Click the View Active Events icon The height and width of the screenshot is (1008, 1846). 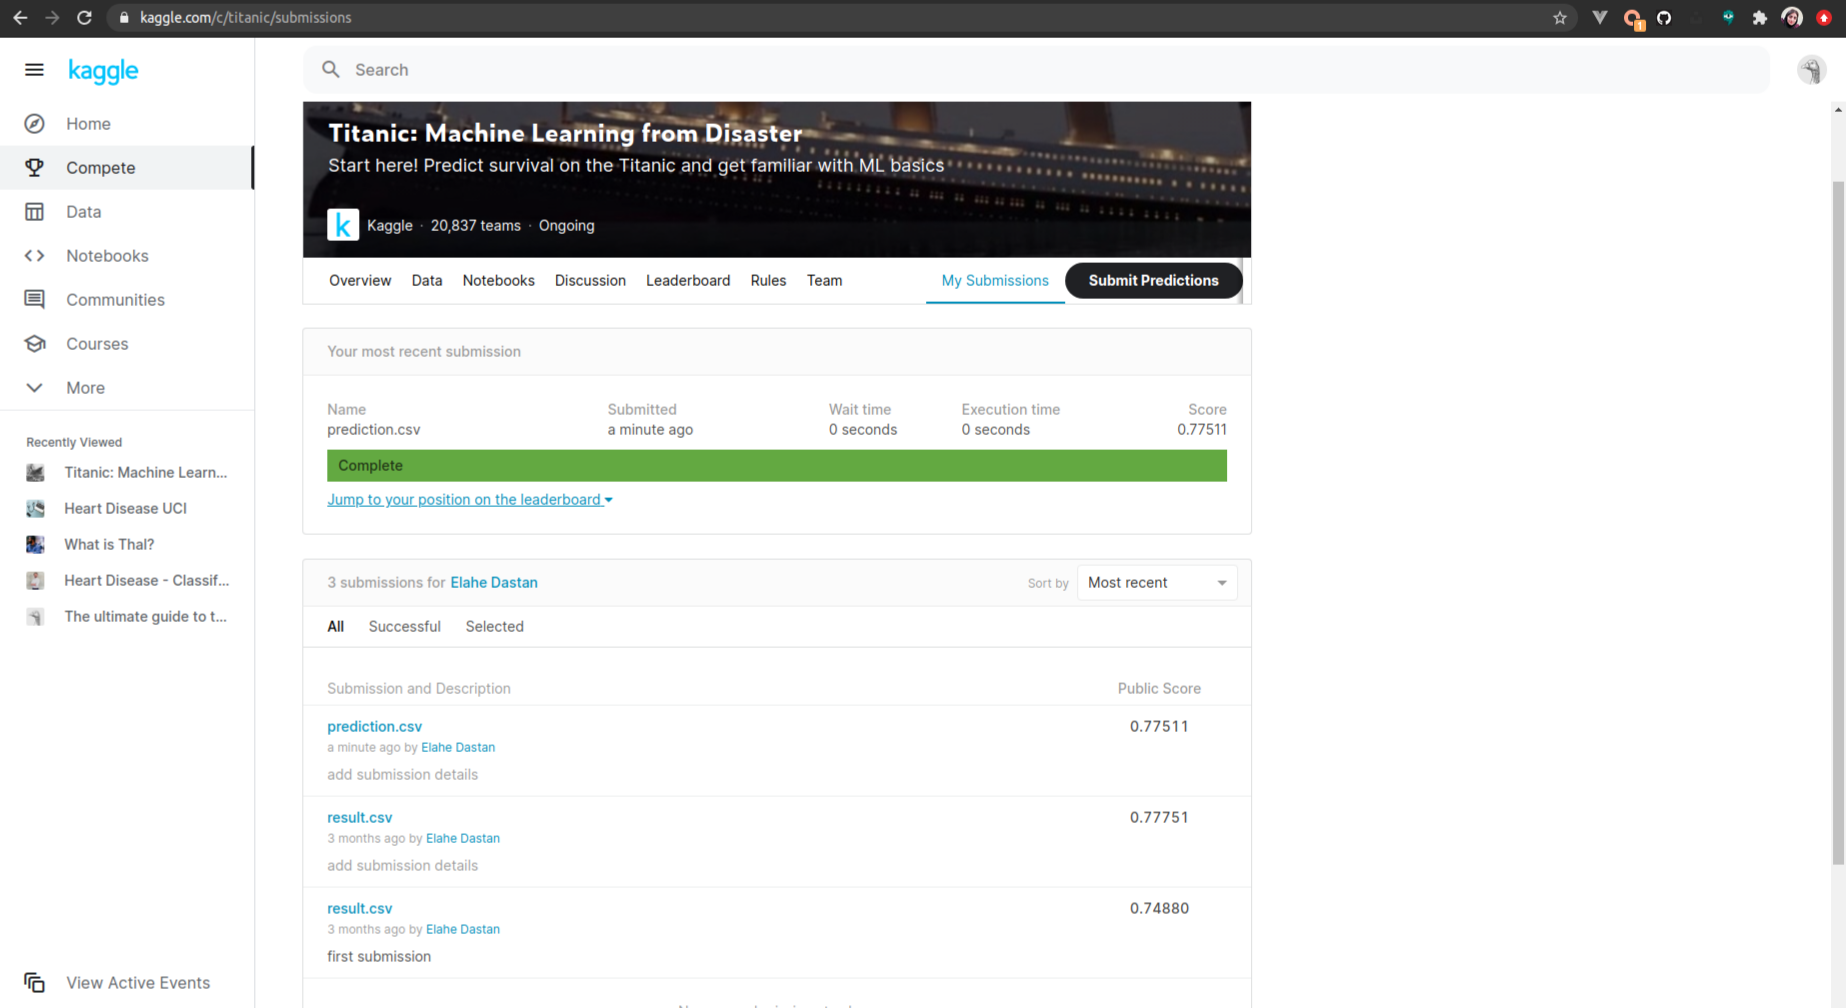pos(35,983)
